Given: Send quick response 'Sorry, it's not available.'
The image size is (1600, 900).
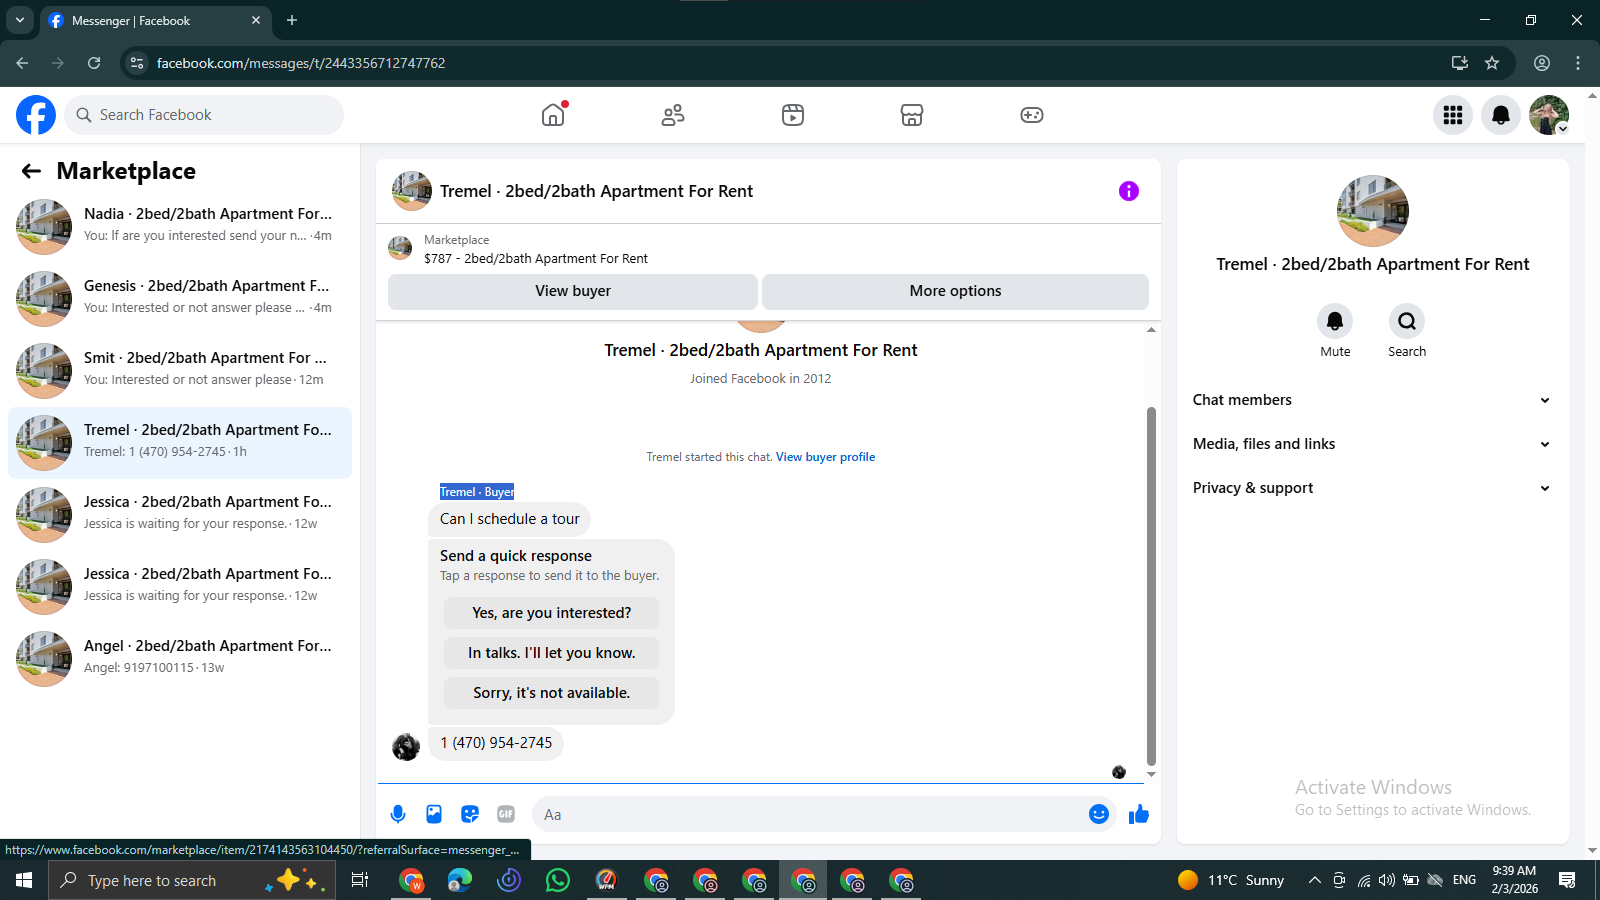Looking at the screenshot, I should coord(551,693).
